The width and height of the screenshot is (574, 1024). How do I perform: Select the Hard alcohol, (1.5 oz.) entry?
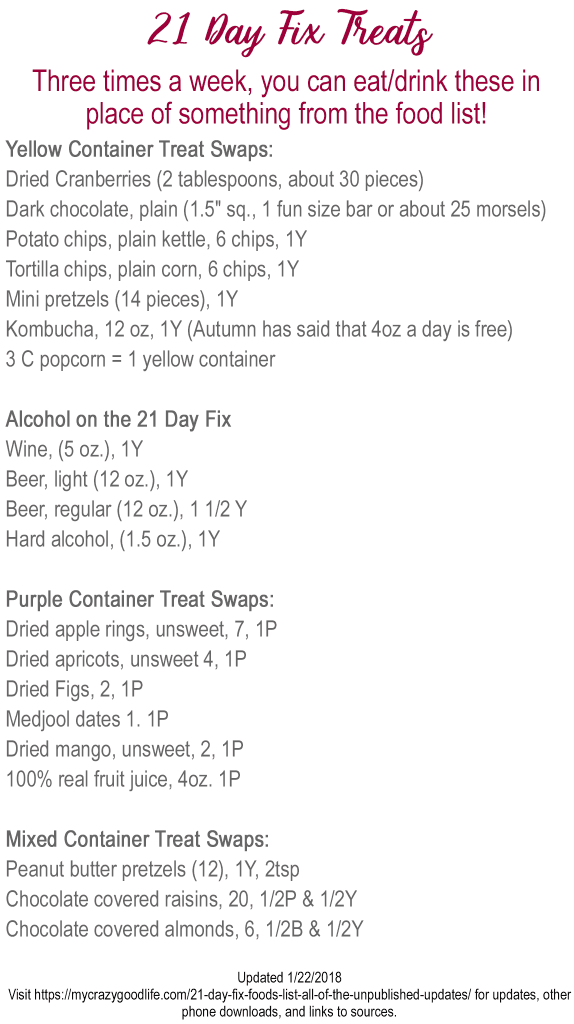112,539
